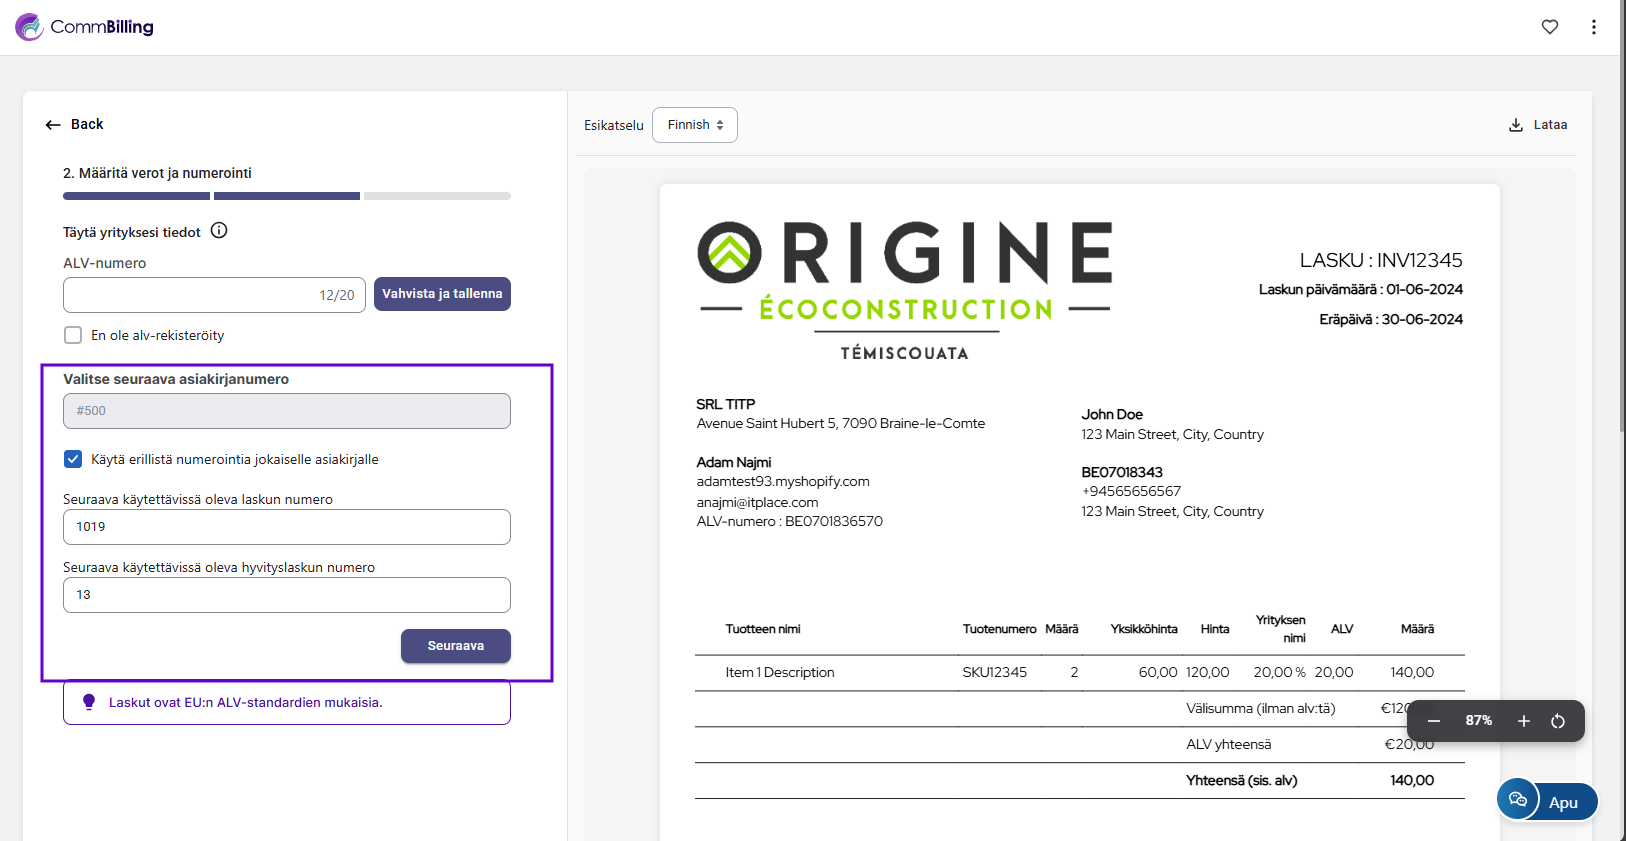Download the invoice with Lataa
This screenshot has height=841, width=1626.
click(1537, 125)
